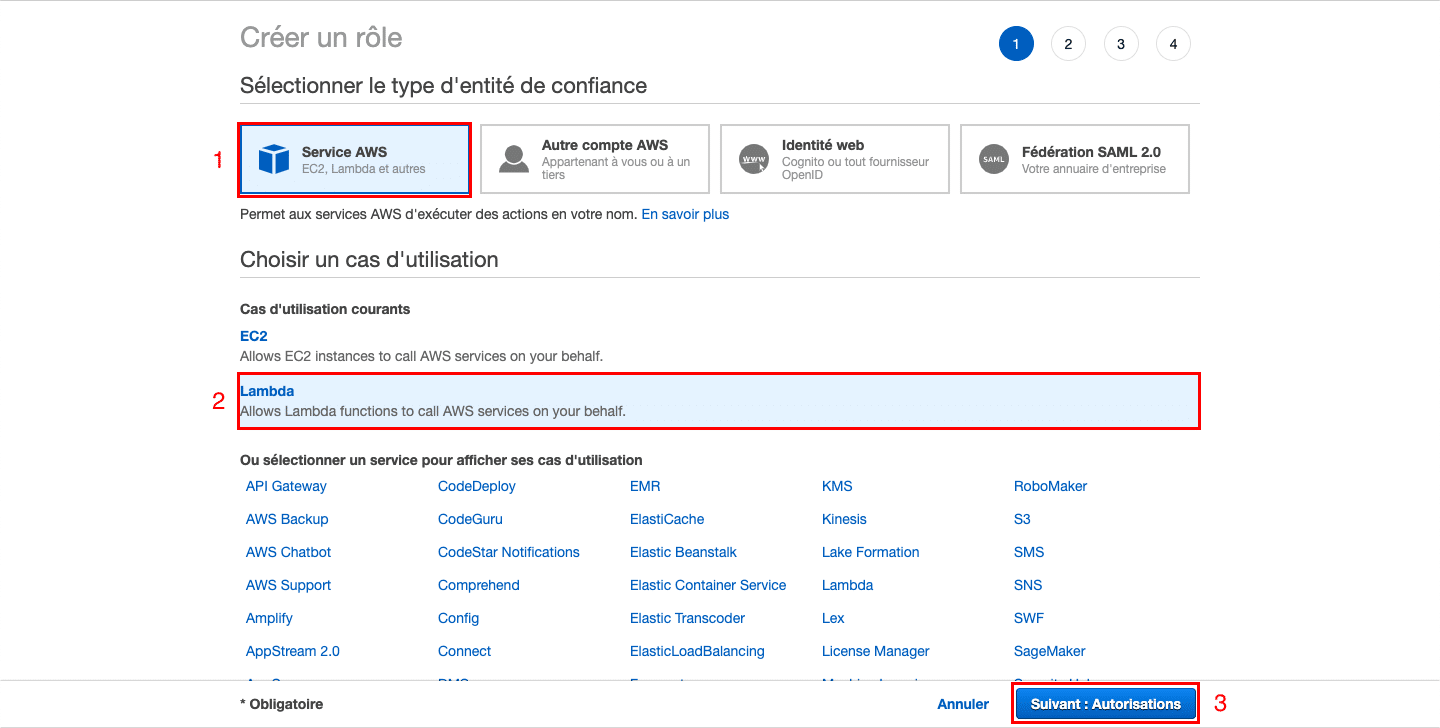Select Elastic Beanstalk service

(683, 552)
